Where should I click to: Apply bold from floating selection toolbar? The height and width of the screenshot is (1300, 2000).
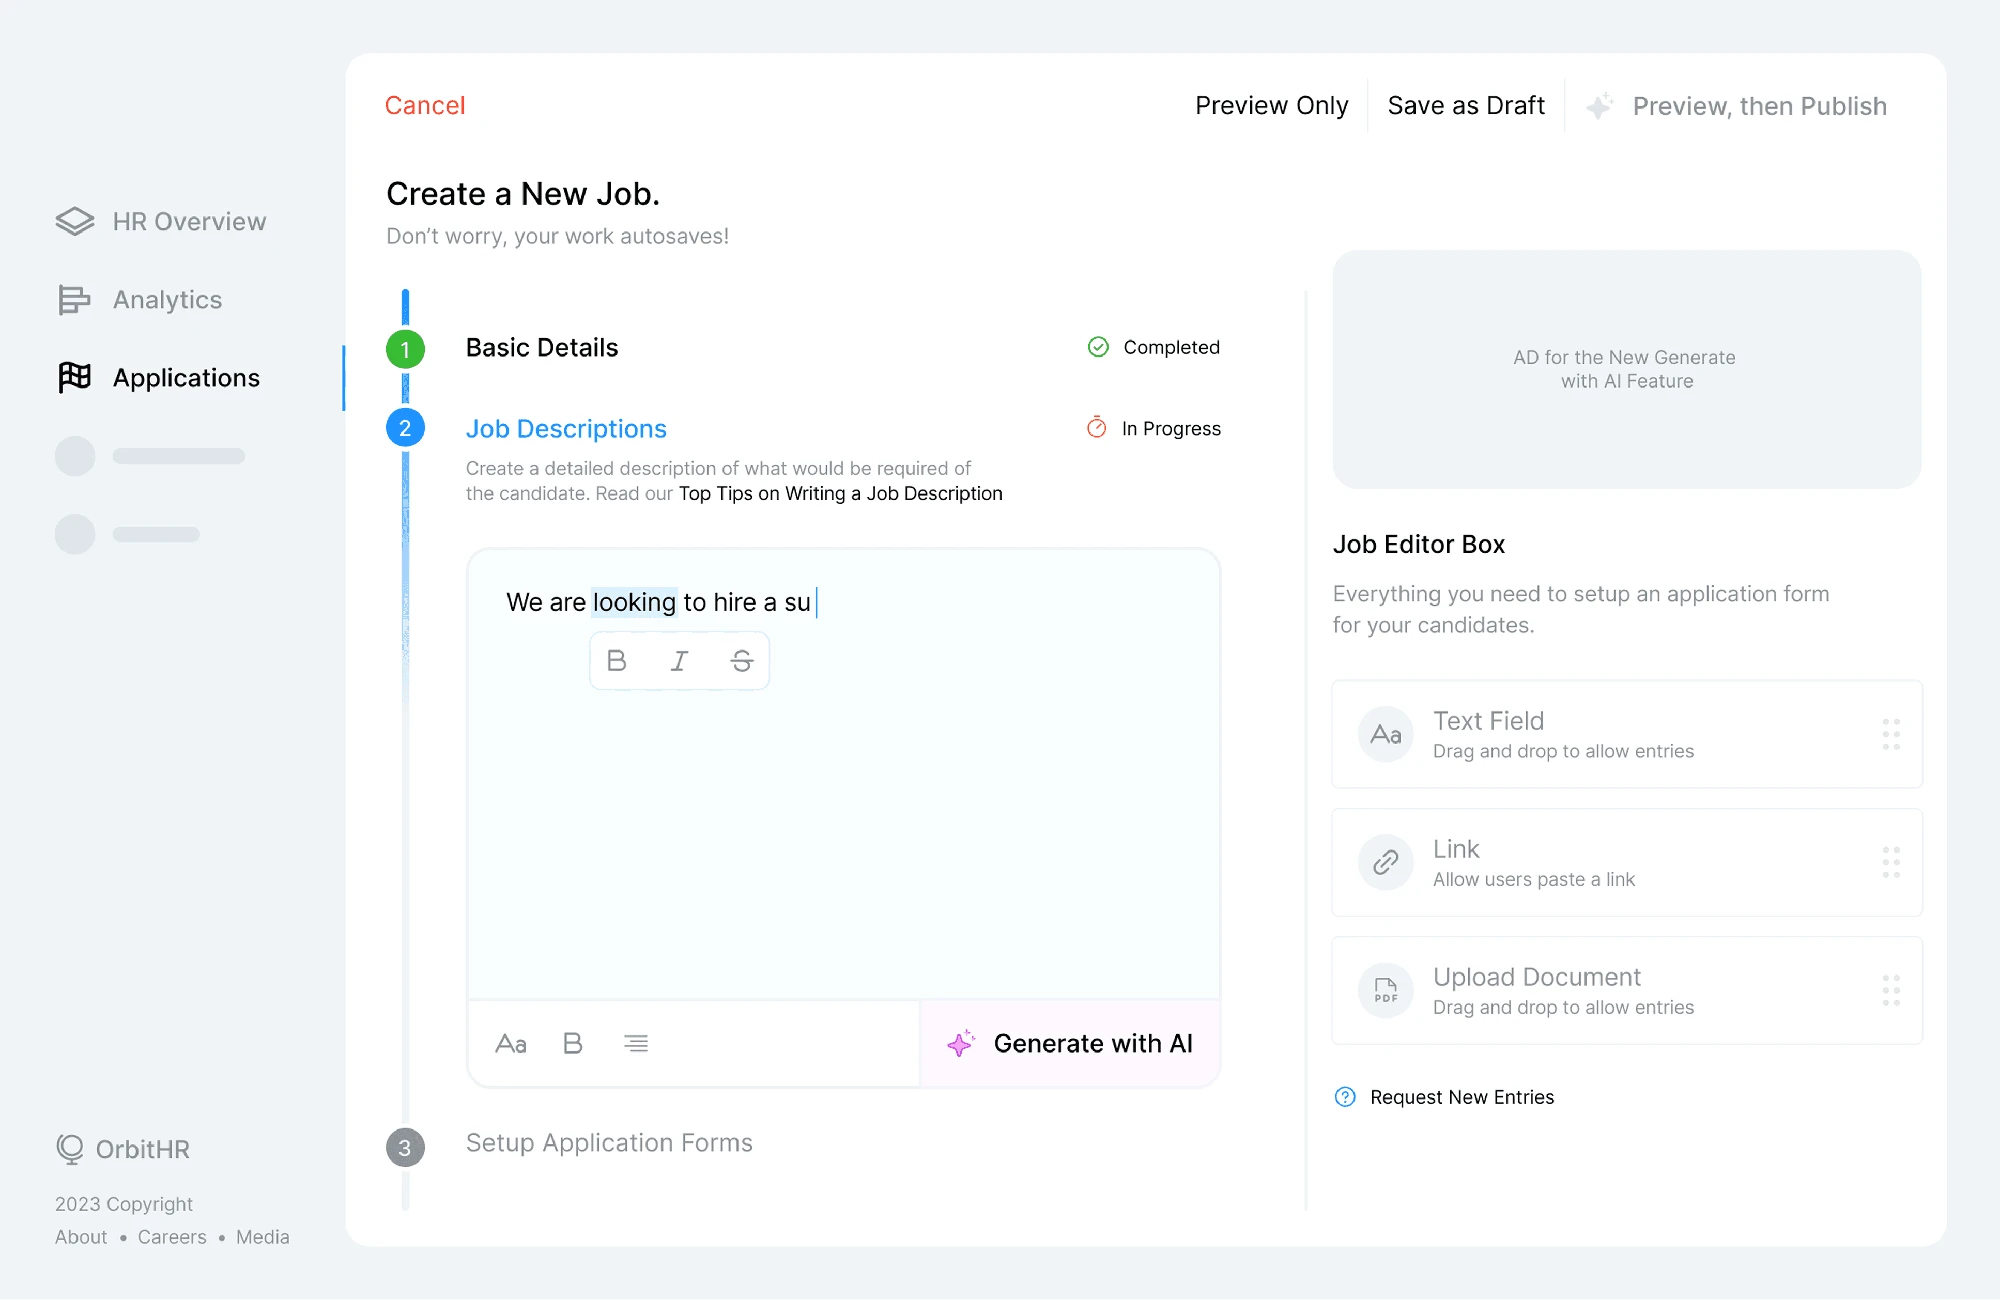click(617, 661)
